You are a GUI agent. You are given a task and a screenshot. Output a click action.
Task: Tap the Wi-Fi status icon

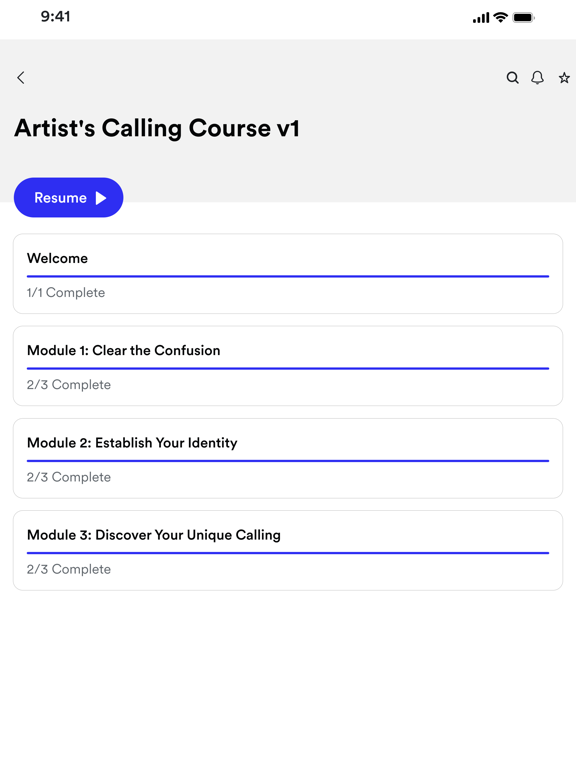(x=500, y=17)
